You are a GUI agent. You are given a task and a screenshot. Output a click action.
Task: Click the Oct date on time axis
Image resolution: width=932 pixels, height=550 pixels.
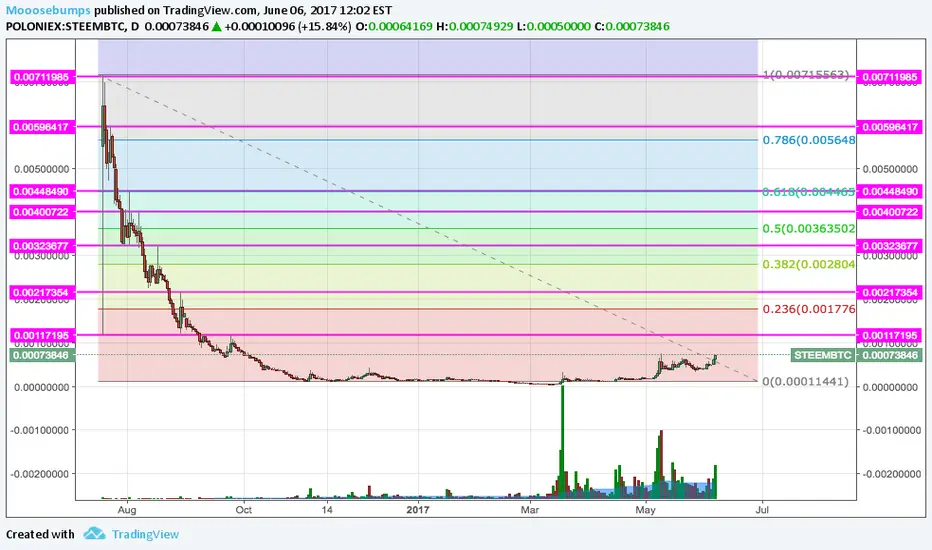tap(244, 510)
